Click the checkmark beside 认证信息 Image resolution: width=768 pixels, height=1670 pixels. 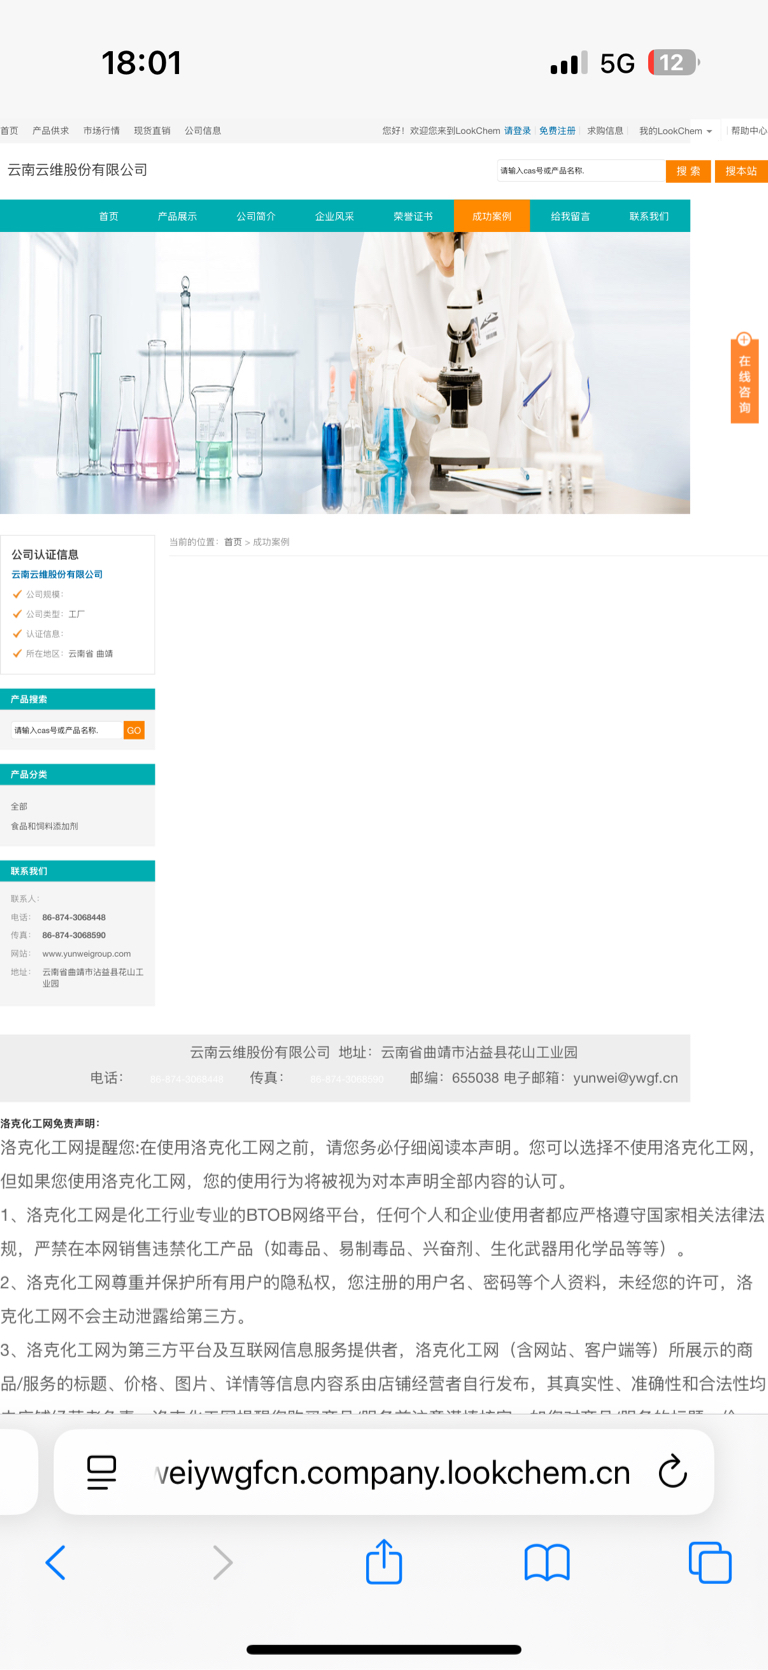pyautogui.click(x=17, y=634)
